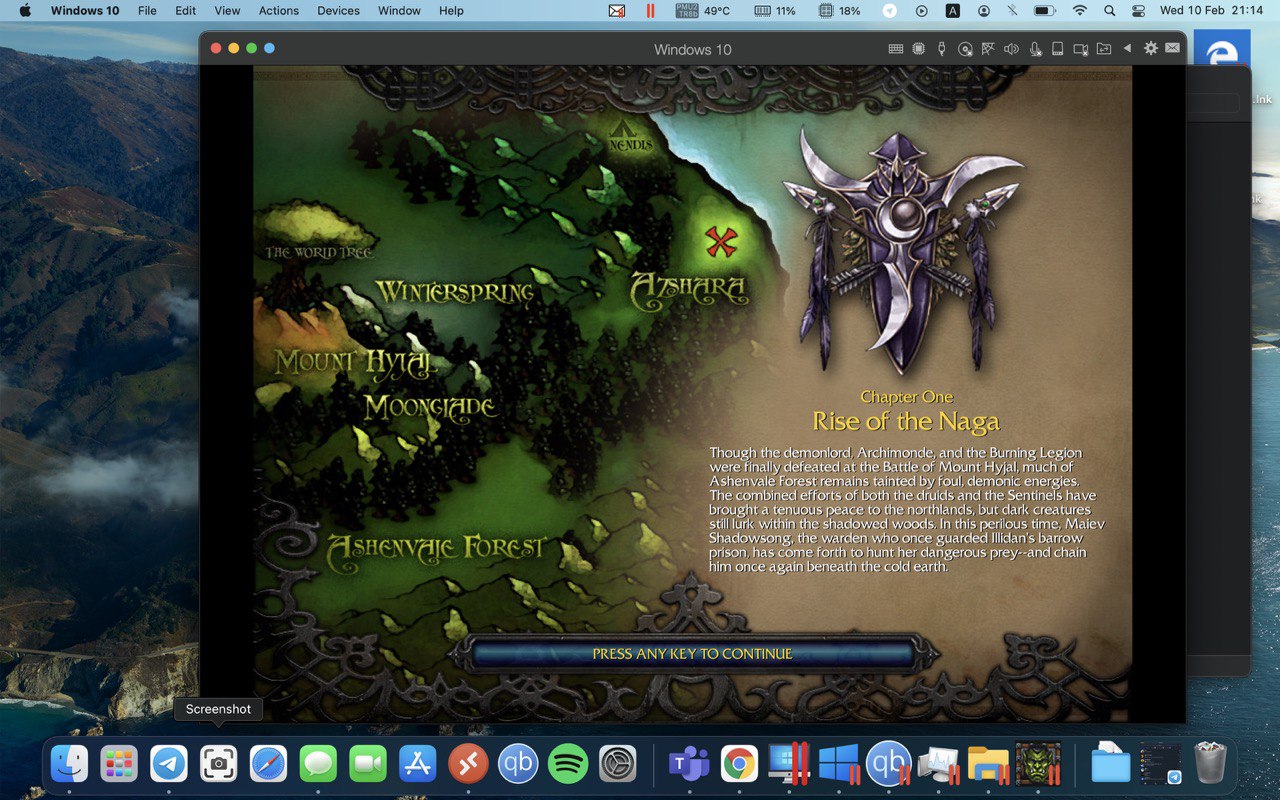1280x800 pixels.
Task: Open the Devices menu
Action: tap(338, 11)
